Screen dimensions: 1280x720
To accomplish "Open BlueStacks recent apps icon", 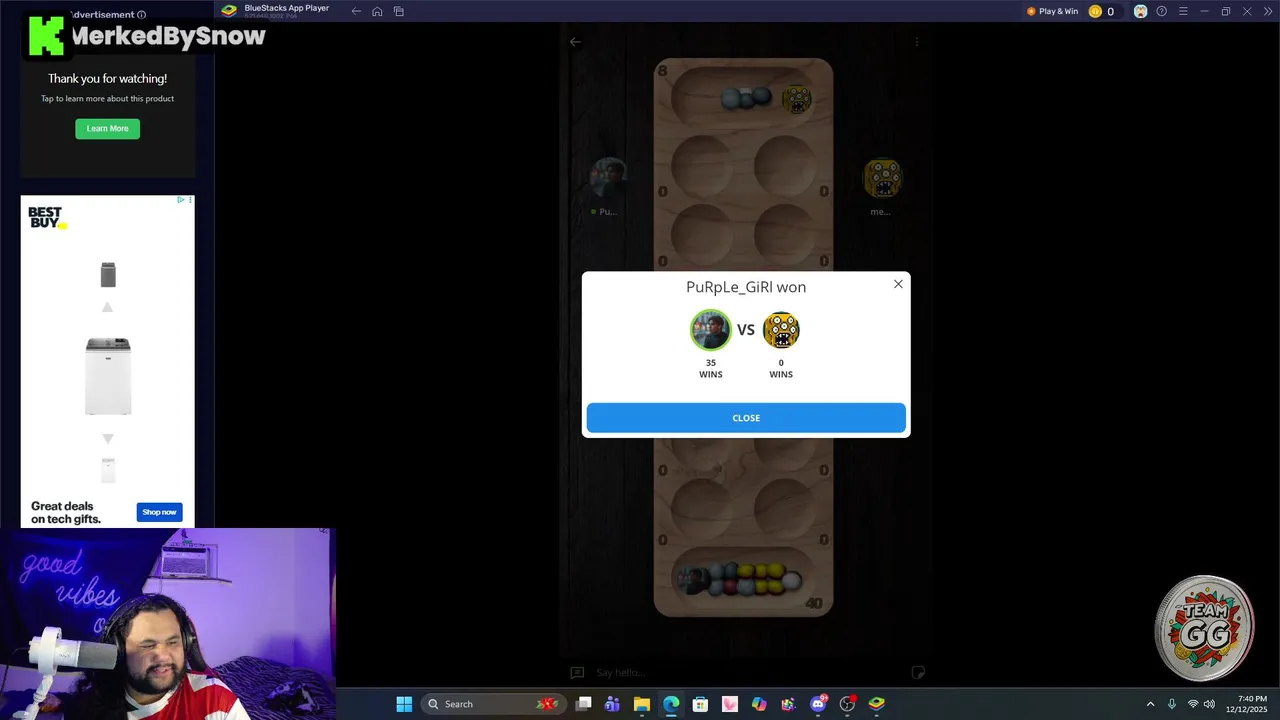I will 398,11.
